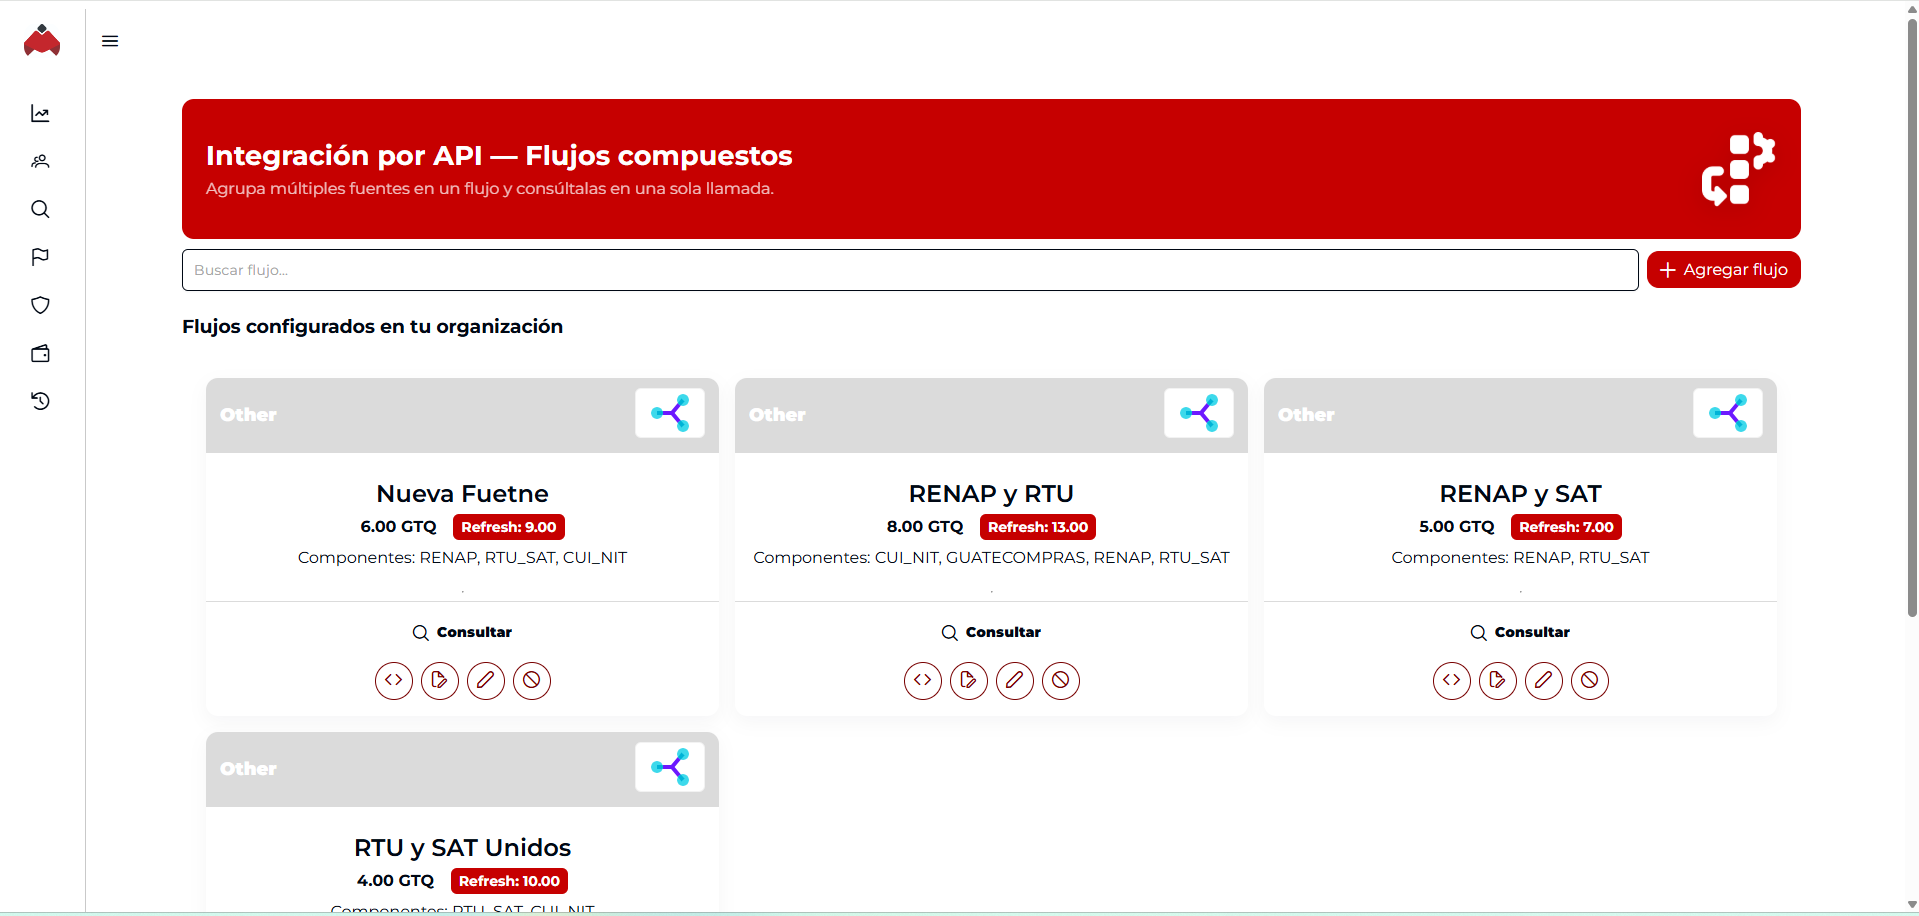Open the wallet sidebar icon
1919x916 pixels.
[40, 353]
